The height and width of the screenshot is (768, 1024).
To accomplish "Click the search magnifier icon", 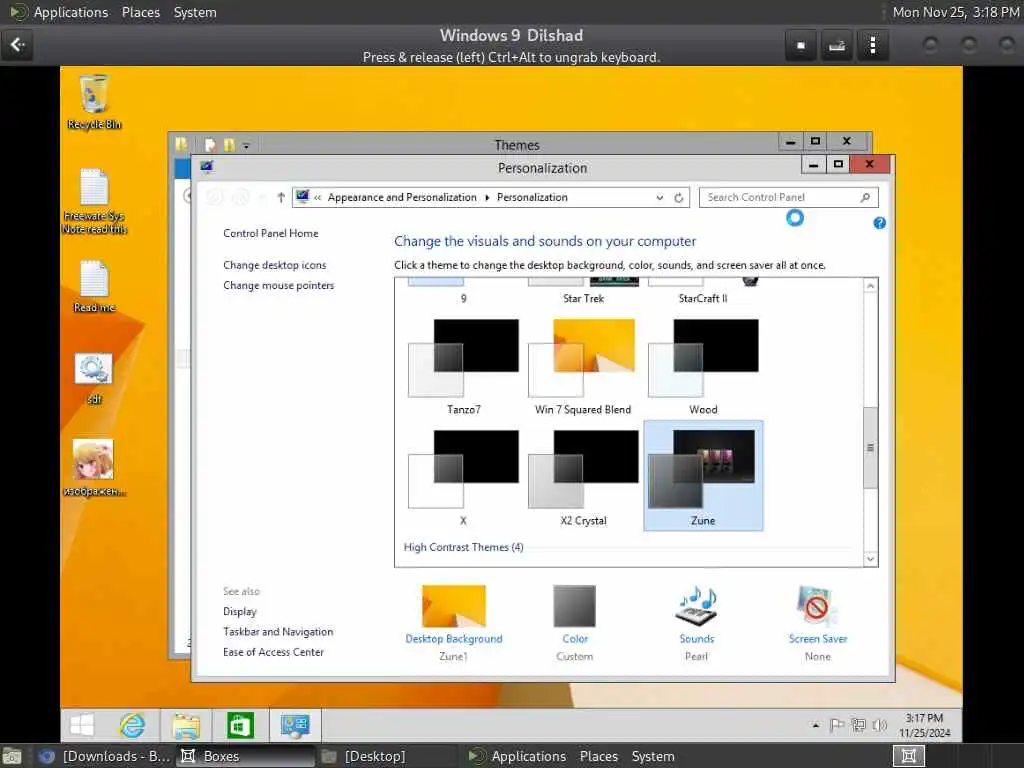I will [865, 197].
